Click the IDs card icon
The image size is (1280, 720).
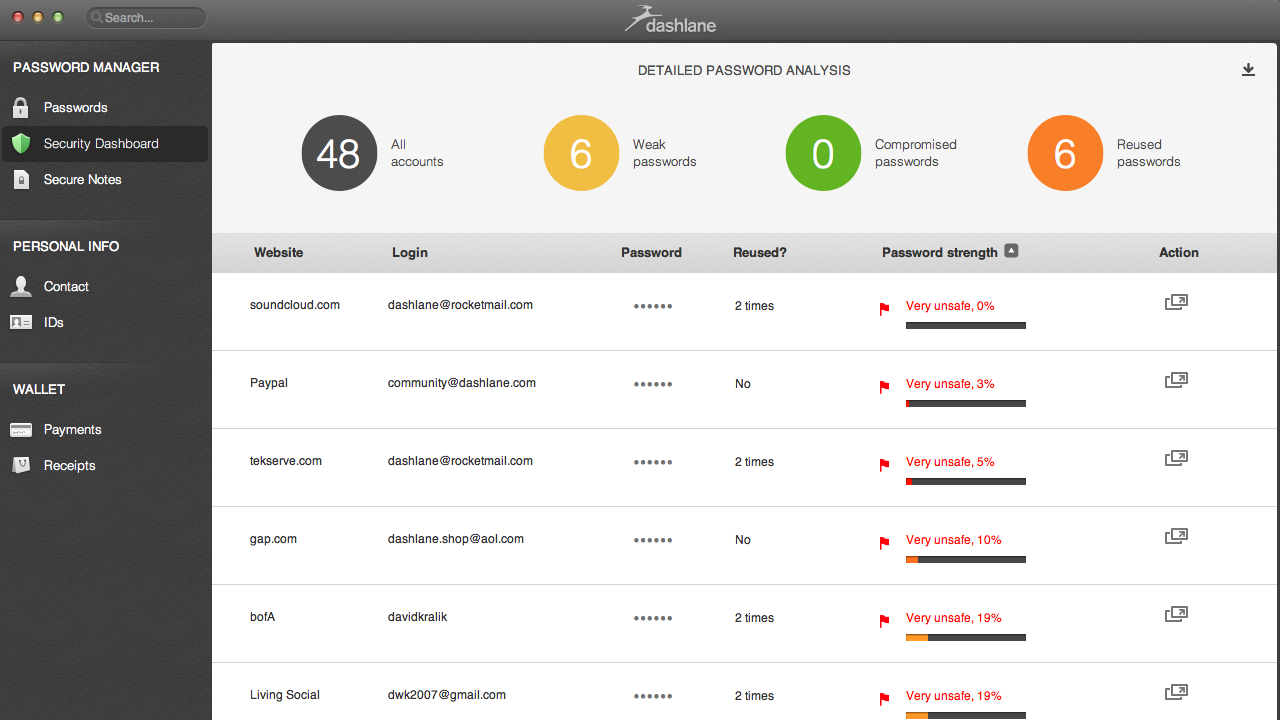pyautogui.click(x=21, y=323)
